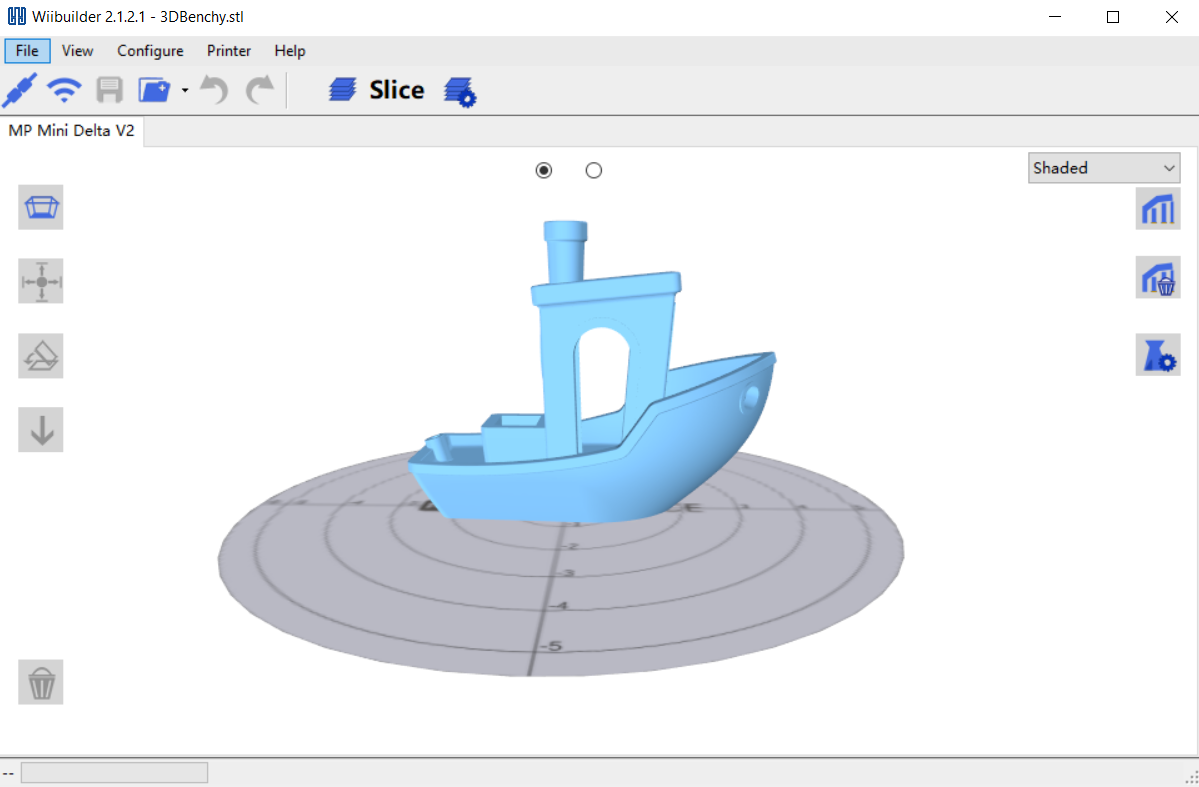Viewport: 1199px width, 787px height.
Task: Click the progress bar in status bar
Action: tap(114, 772)
